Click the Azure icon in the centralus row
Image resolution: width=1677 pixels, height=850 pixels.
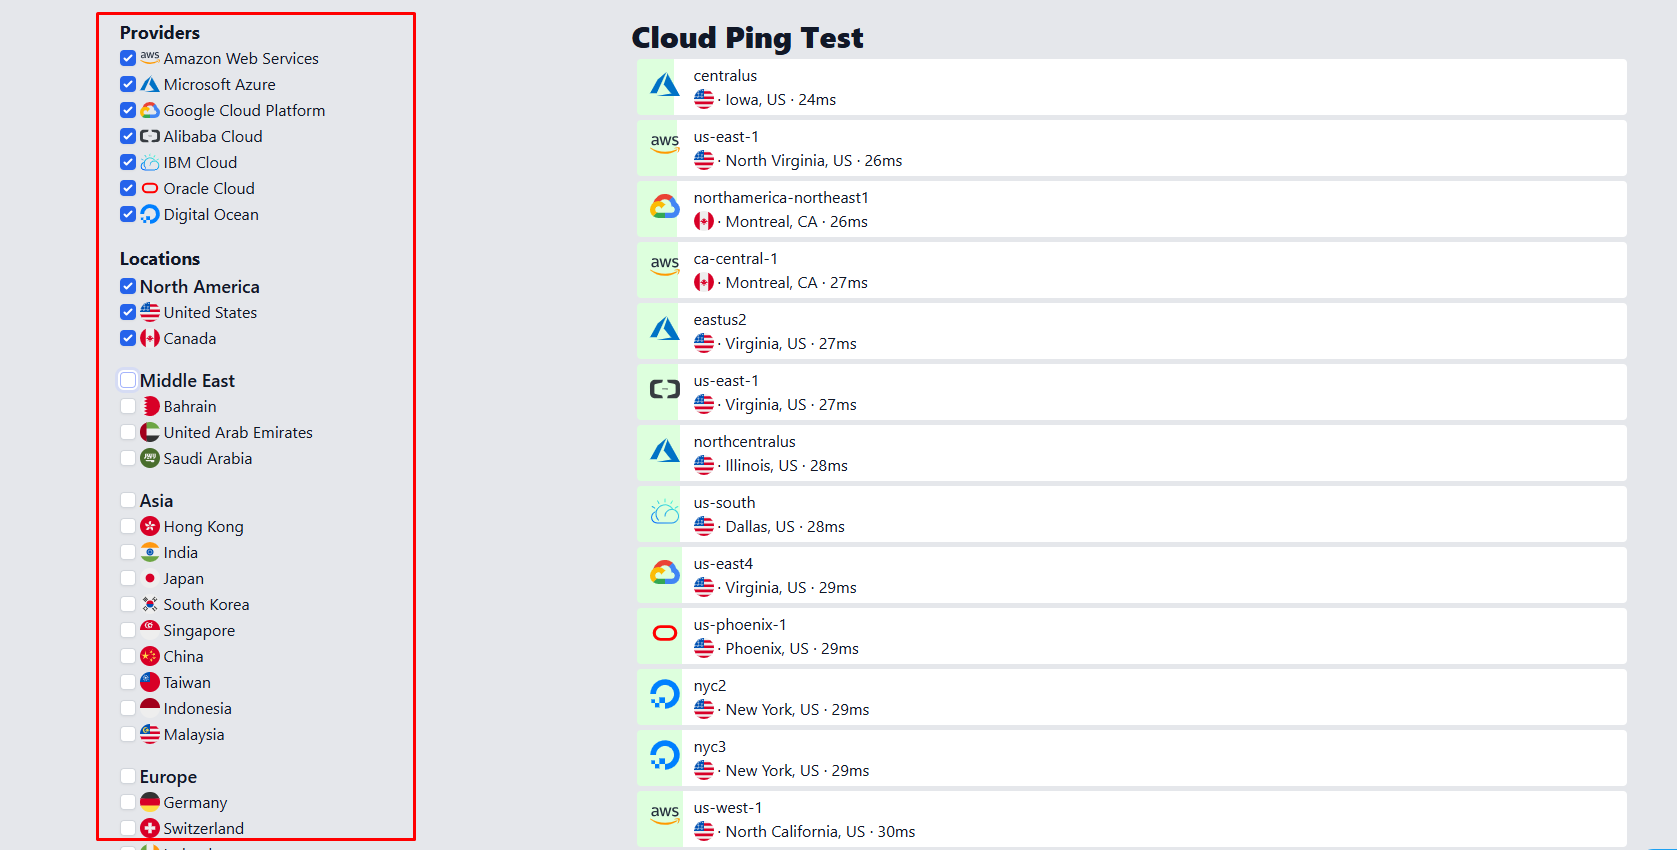665,85
